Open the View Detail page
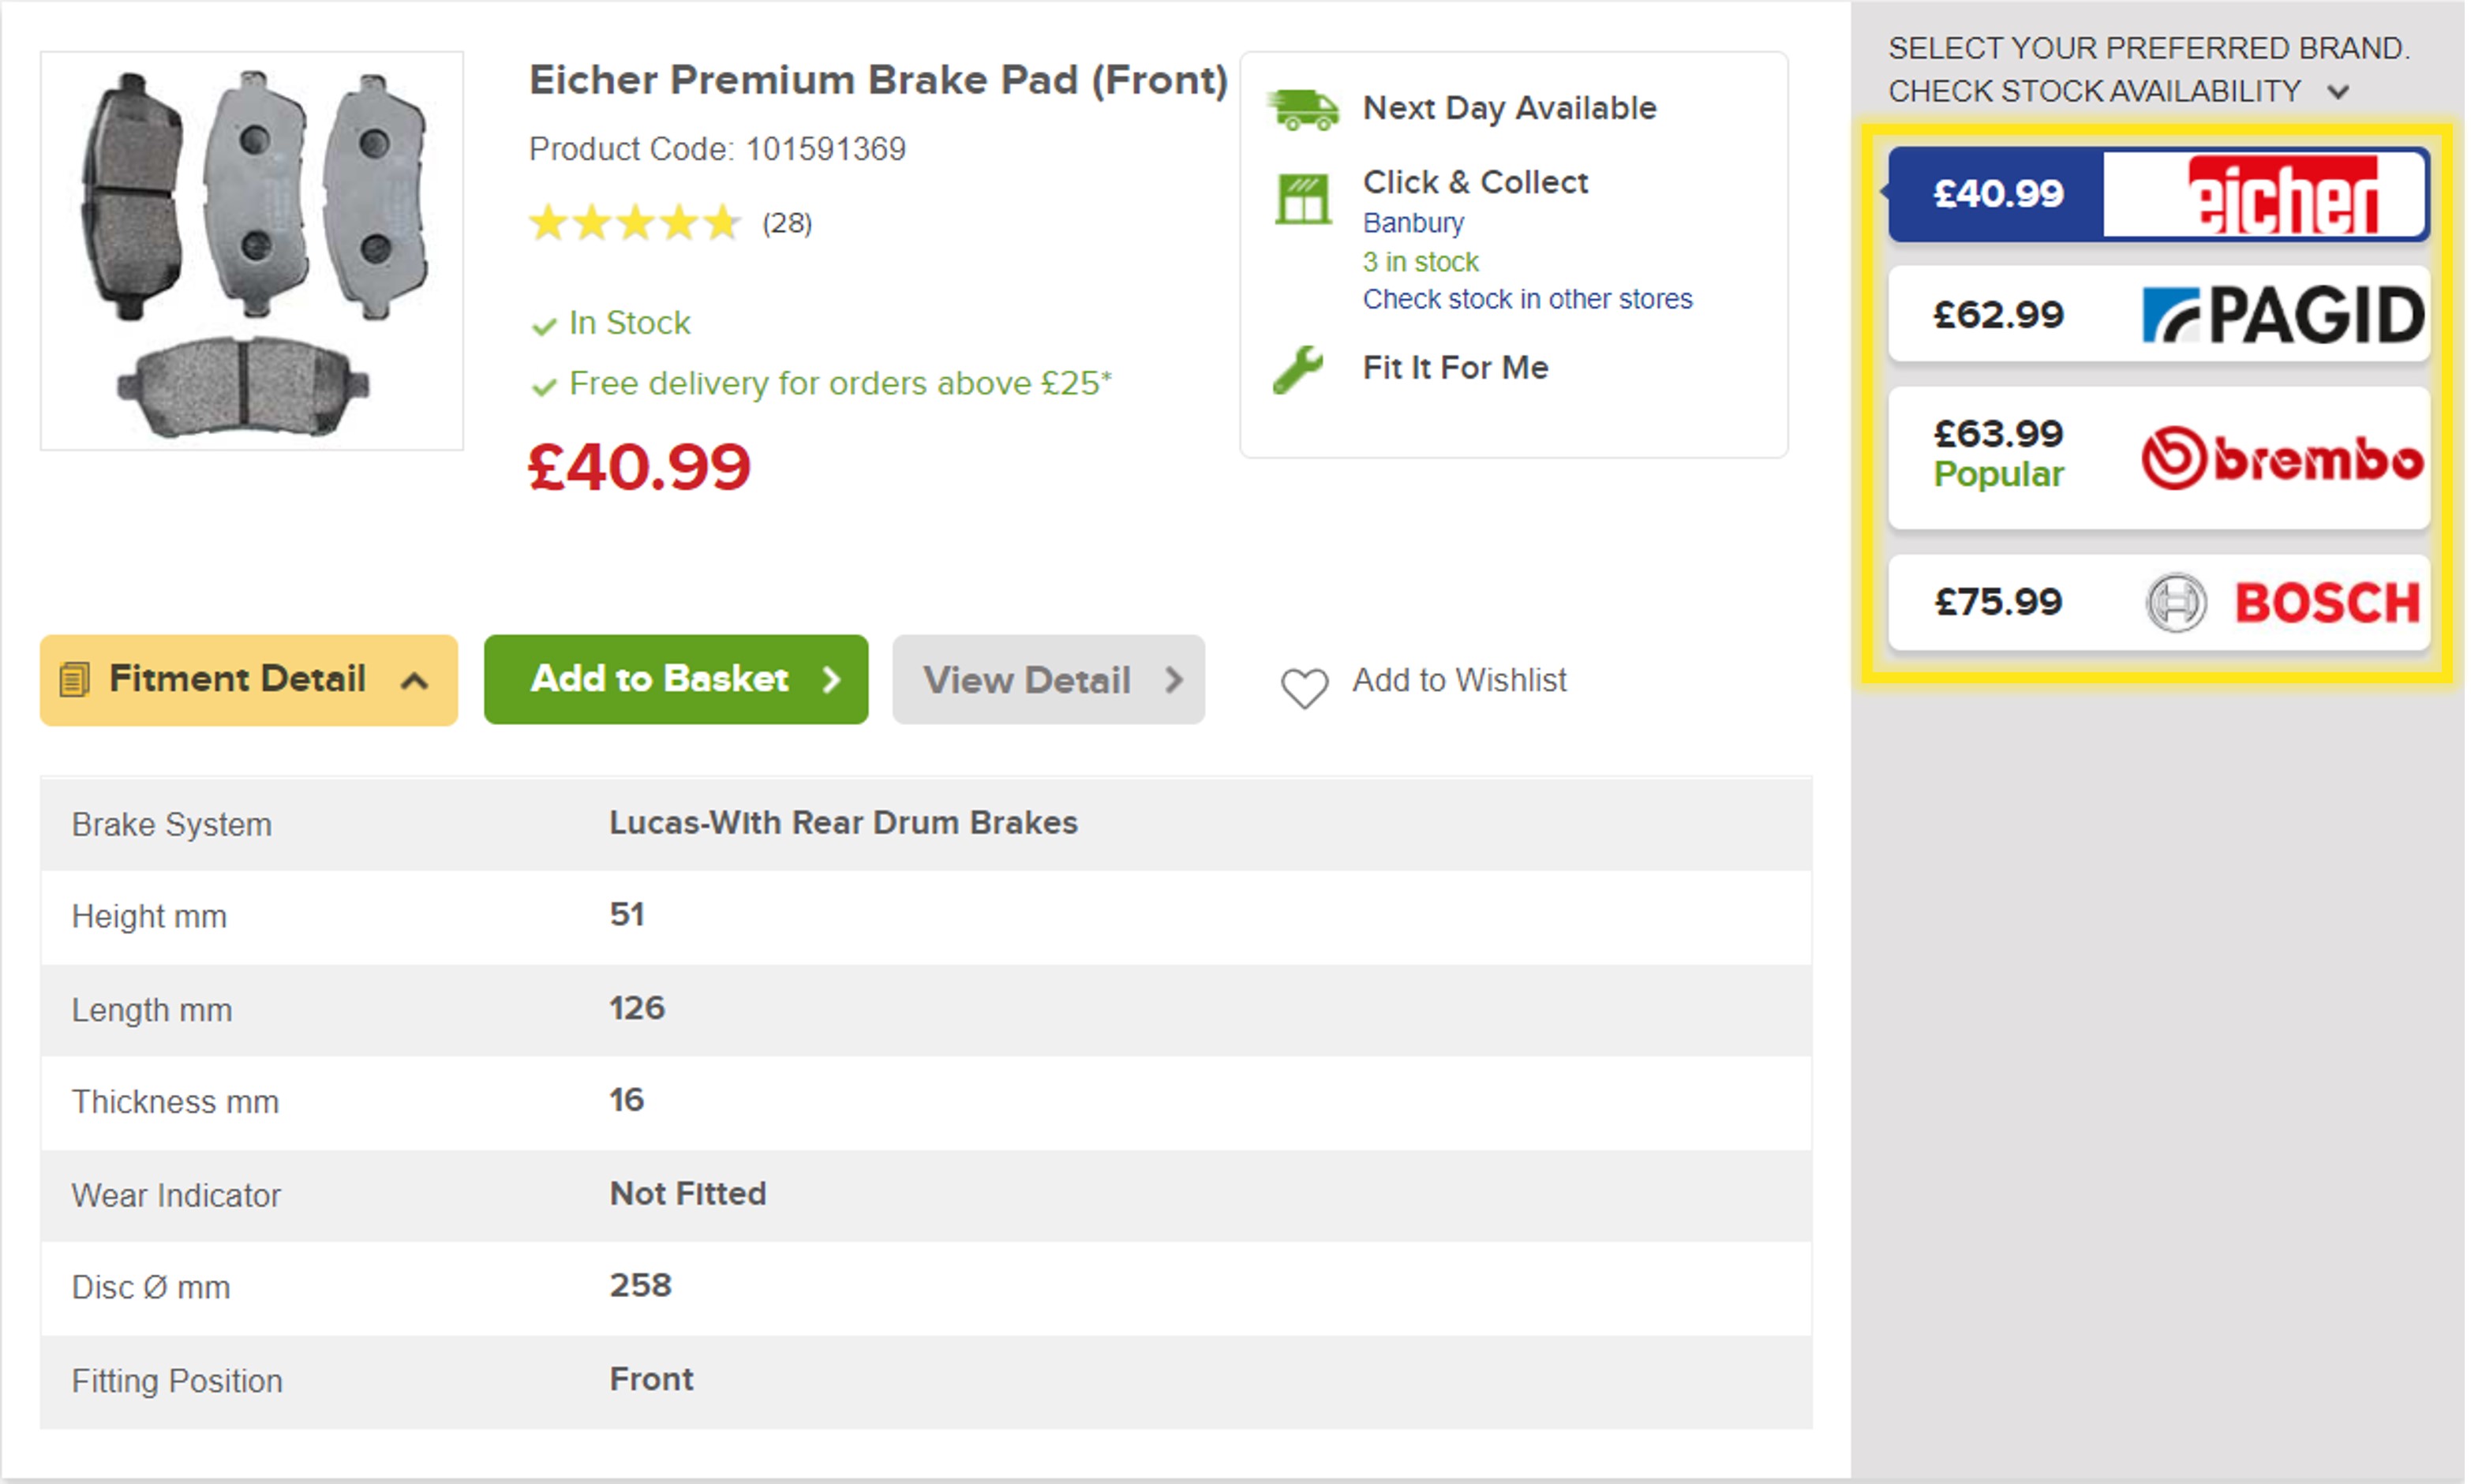 [1048, 679]
